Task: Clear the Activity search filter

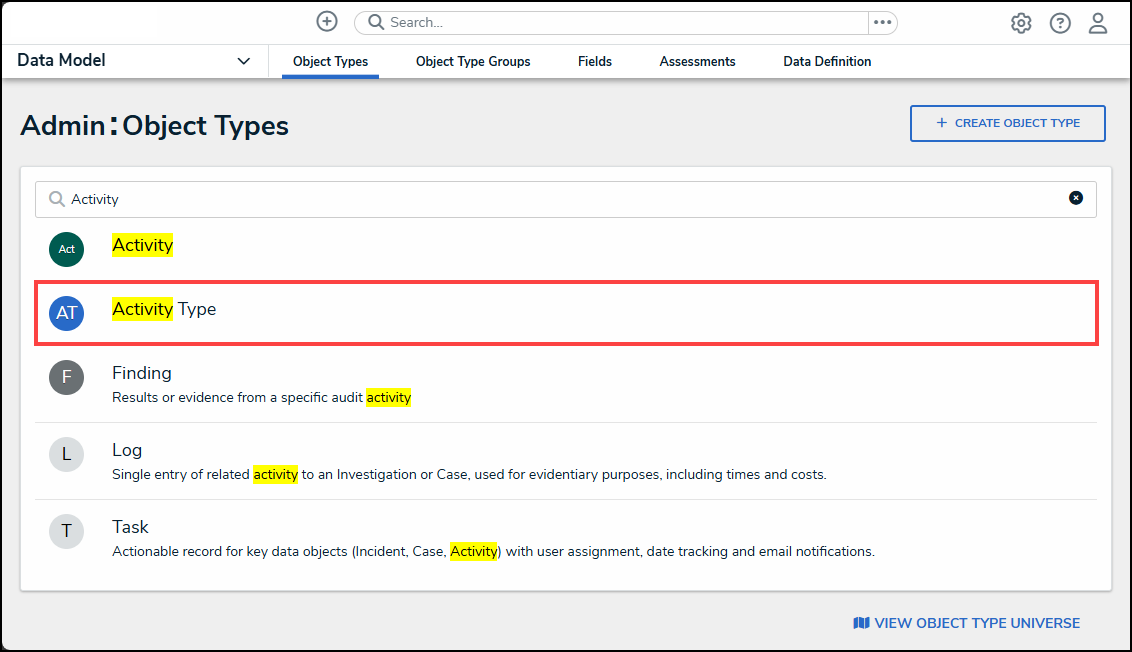Action: click(x=1076, y=198)
